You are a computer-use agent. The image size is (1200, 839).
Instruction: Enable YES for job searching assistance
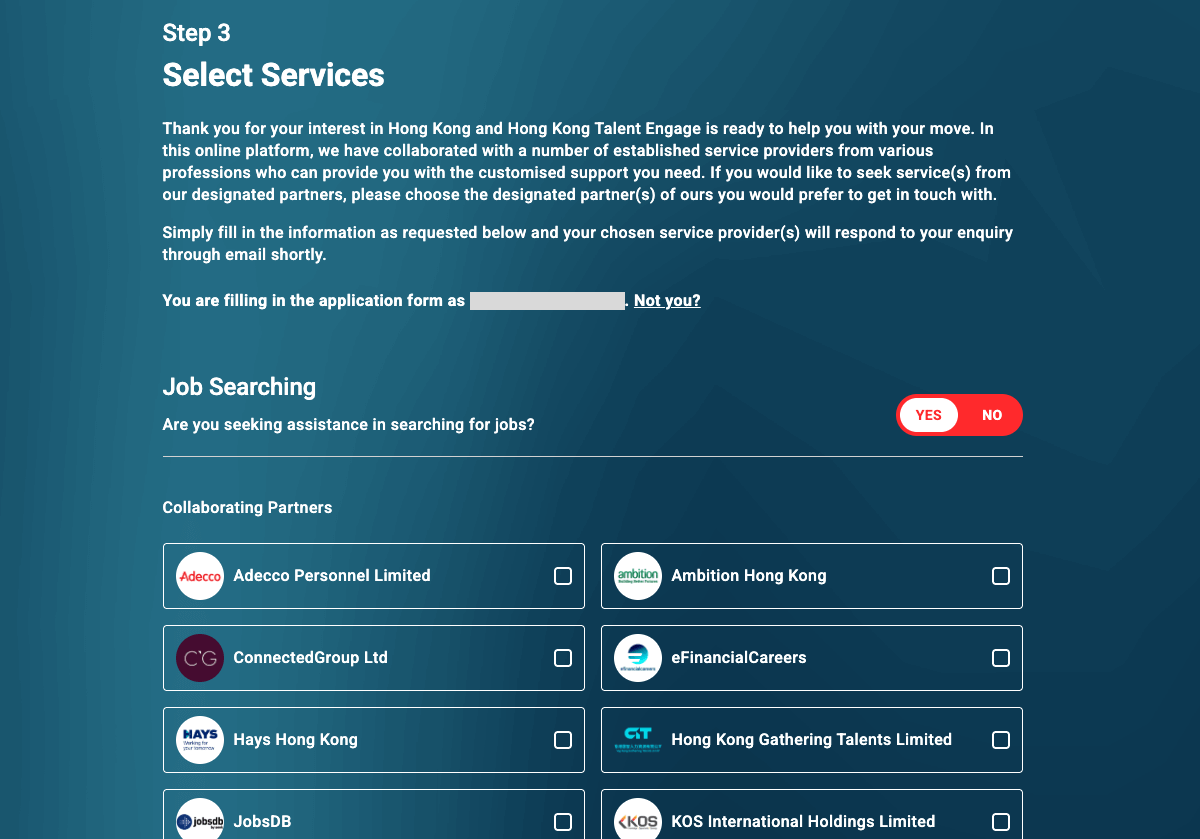[x=928, y=415]
